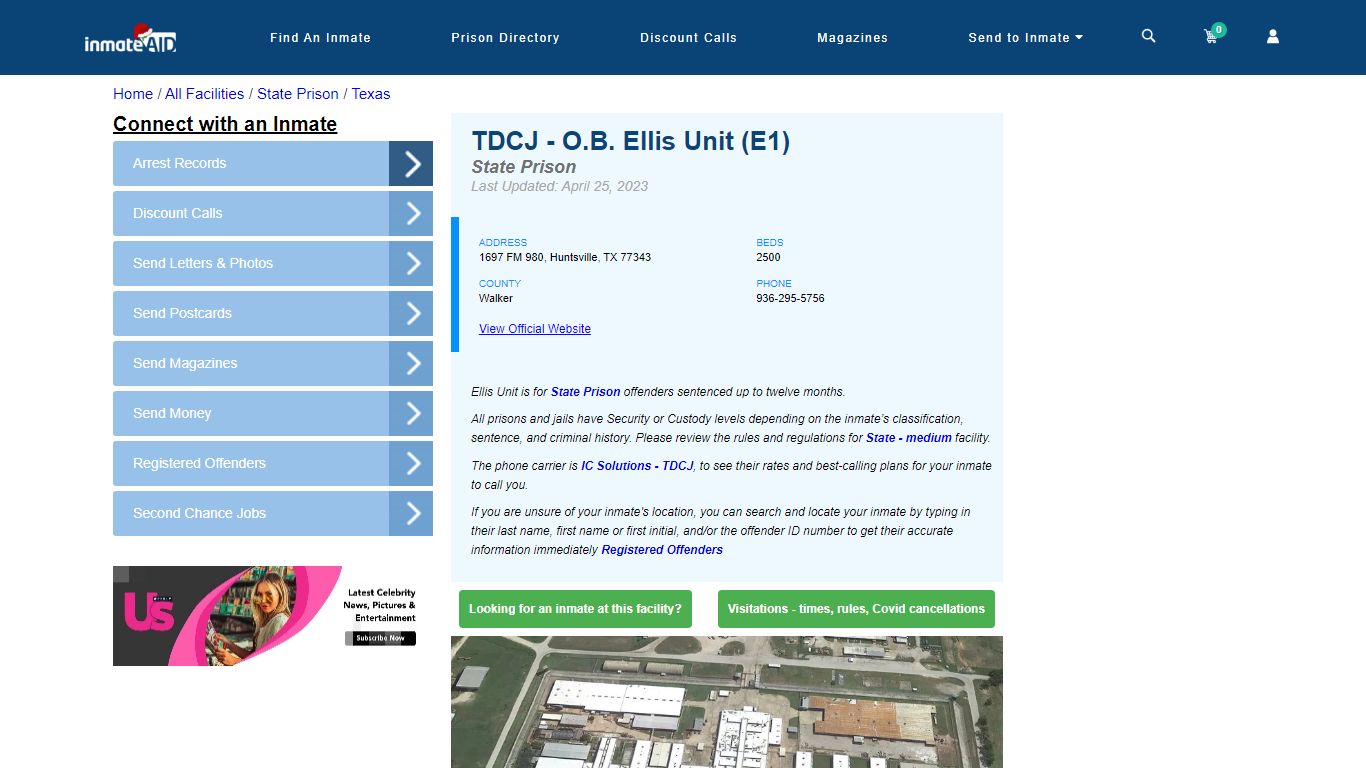Click the arrow beside Send Letters & Photos
The image size is (1366, 768).
coord(411,263)
